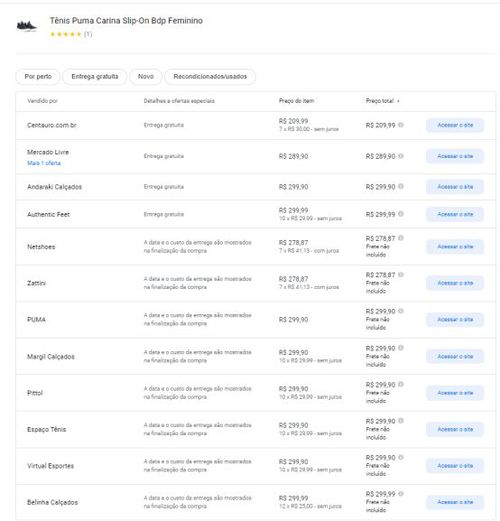Image resolution: width=500 pixels, height=521 pixels.
Task: Click info icon by Authentic Feet total price
Action: tap(401, 214)
